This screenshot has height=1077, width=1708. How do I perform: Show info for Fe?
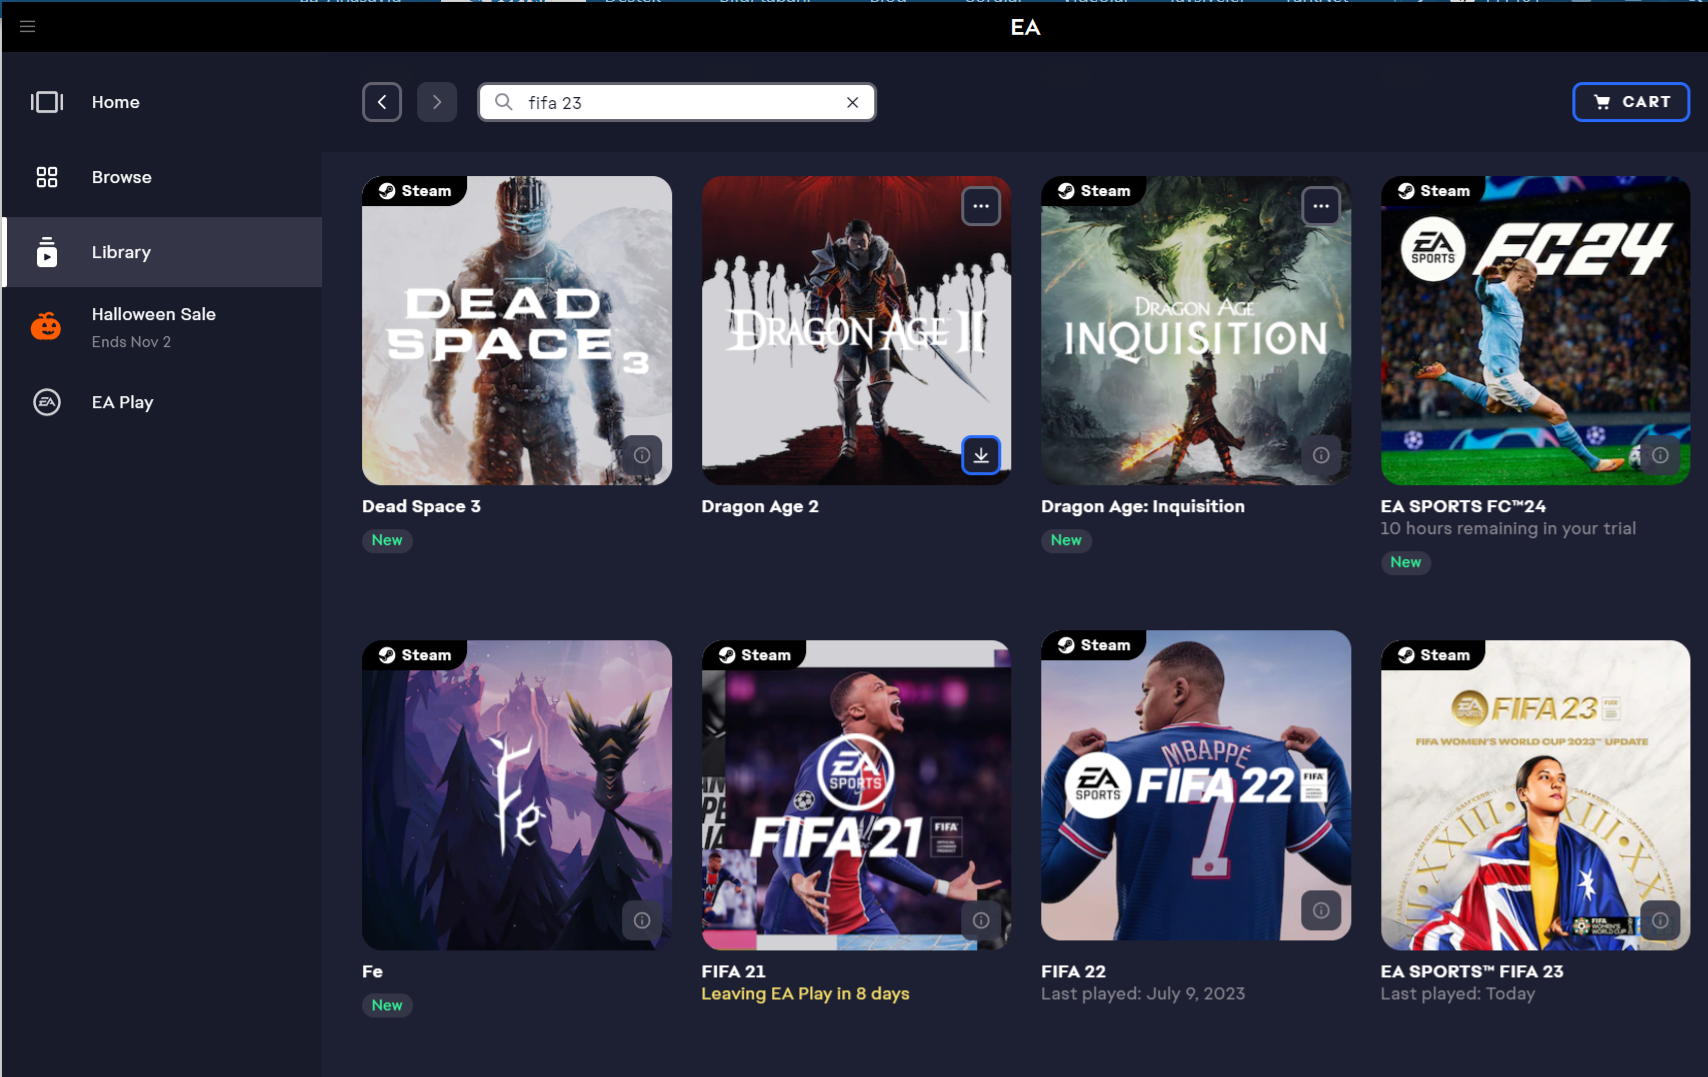point(642,920)
